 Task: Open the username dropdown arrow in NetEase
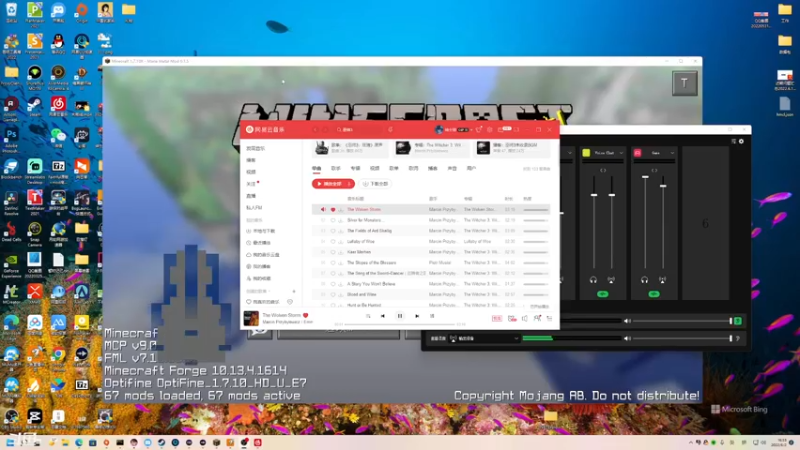(x=471, y=130)
